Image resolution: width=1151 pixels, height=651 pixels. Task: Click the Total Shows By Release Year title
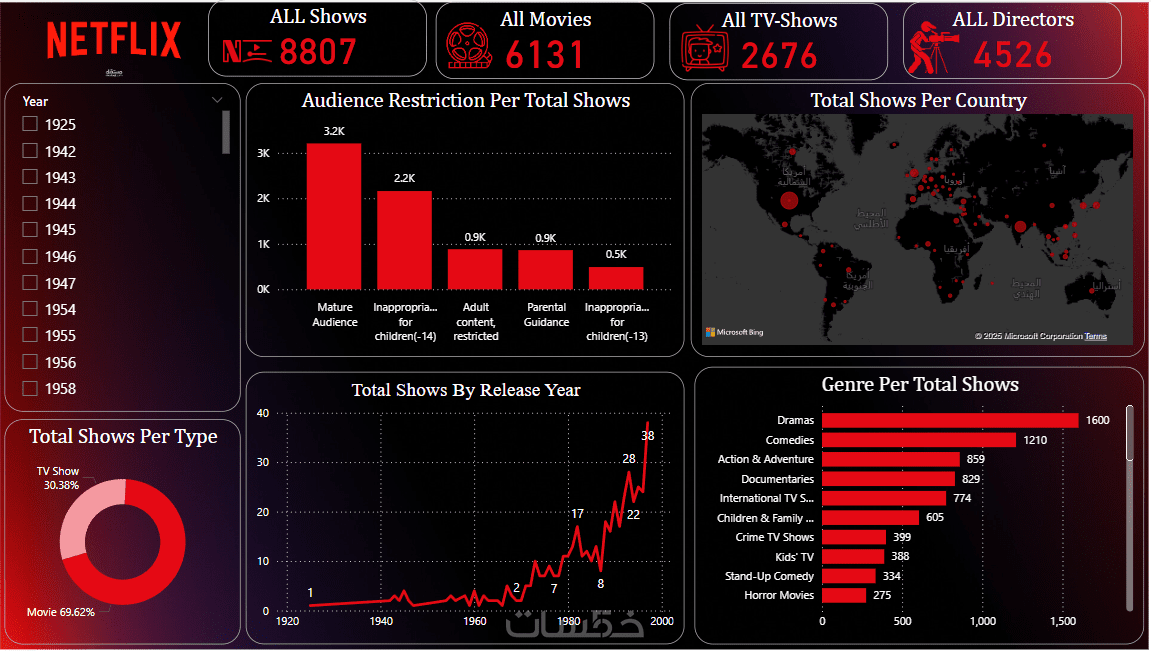coord(466,390)
